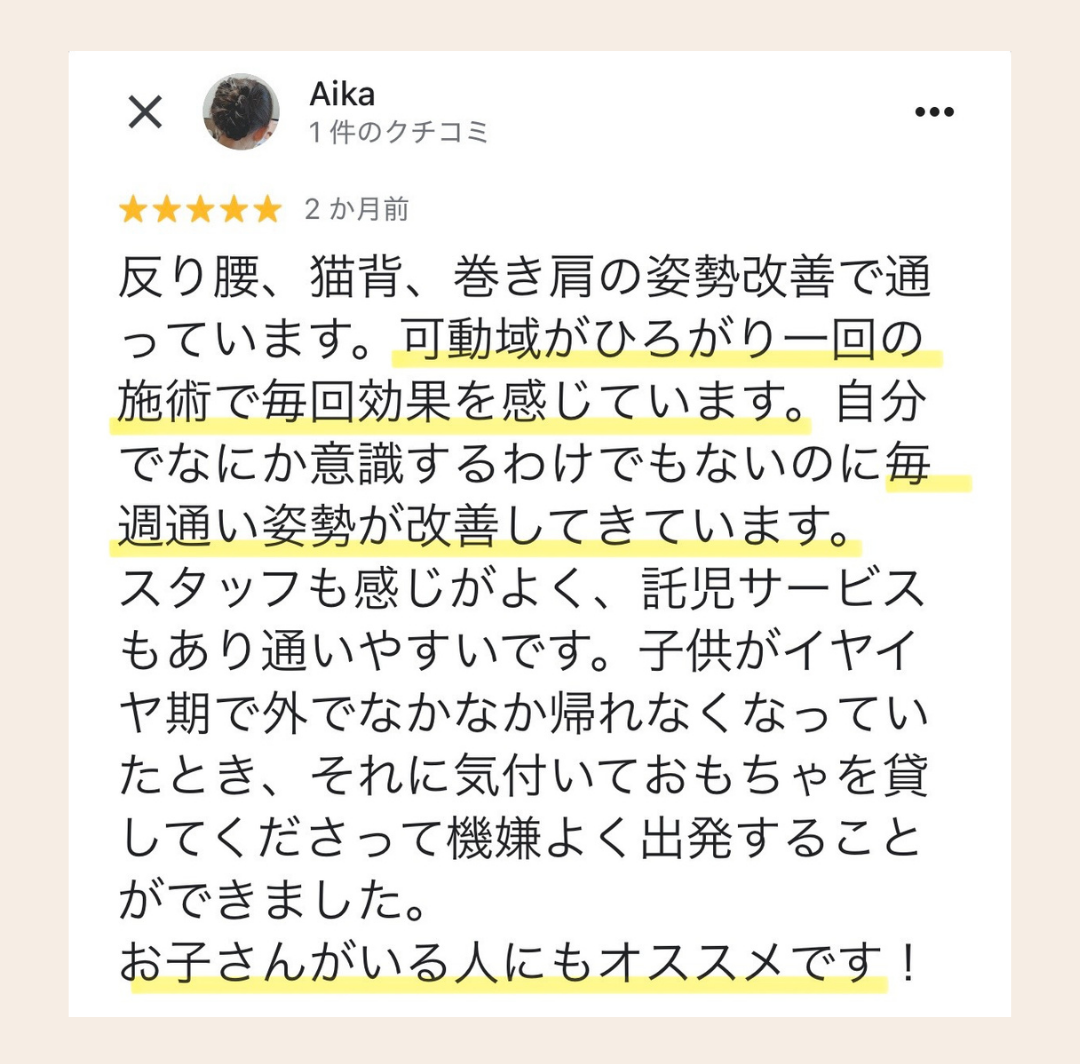Open the 1 件のクチコミ link
Screen dimensions: 1080x1064
pos(399,132)
